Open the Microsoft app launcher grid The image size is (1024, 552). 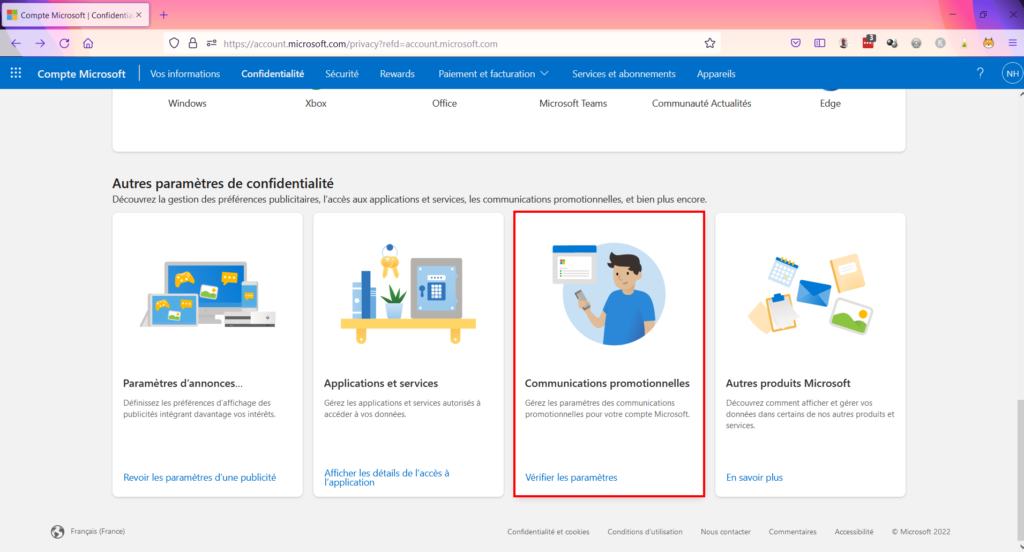click(x=16, y=73)
